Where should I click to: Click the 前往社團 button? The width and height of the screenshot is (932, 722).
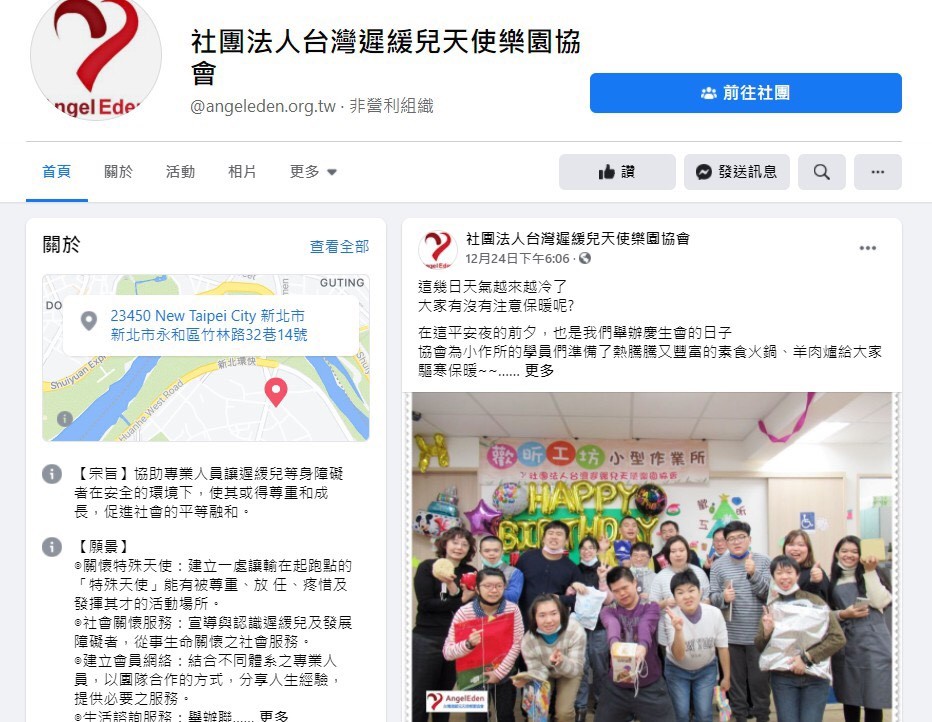(x=745, y=93)
